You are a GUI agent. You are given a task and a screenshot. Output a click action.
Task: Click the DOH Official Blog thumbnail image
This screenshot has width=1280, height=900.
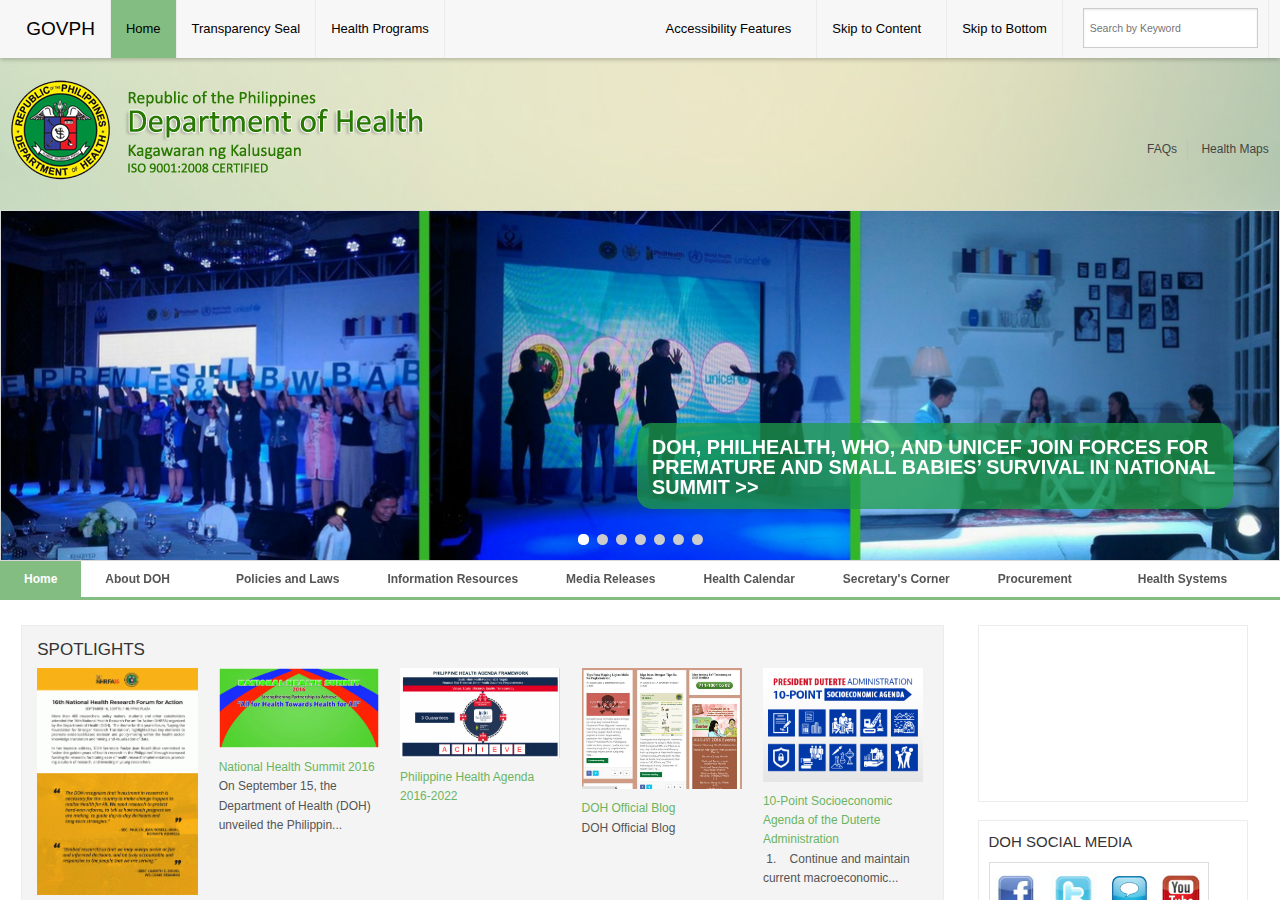click(x=662, y=728)
